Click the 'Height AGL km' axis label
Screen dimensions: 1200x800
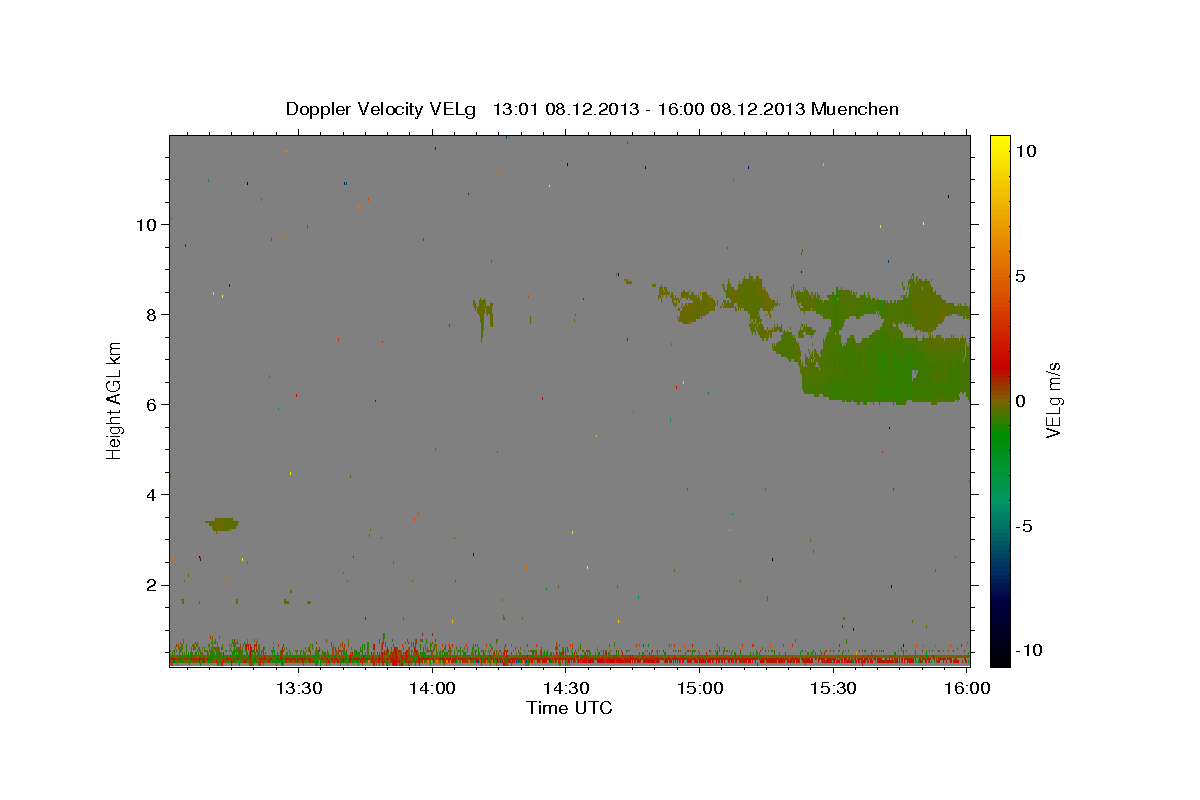(115, 400)
